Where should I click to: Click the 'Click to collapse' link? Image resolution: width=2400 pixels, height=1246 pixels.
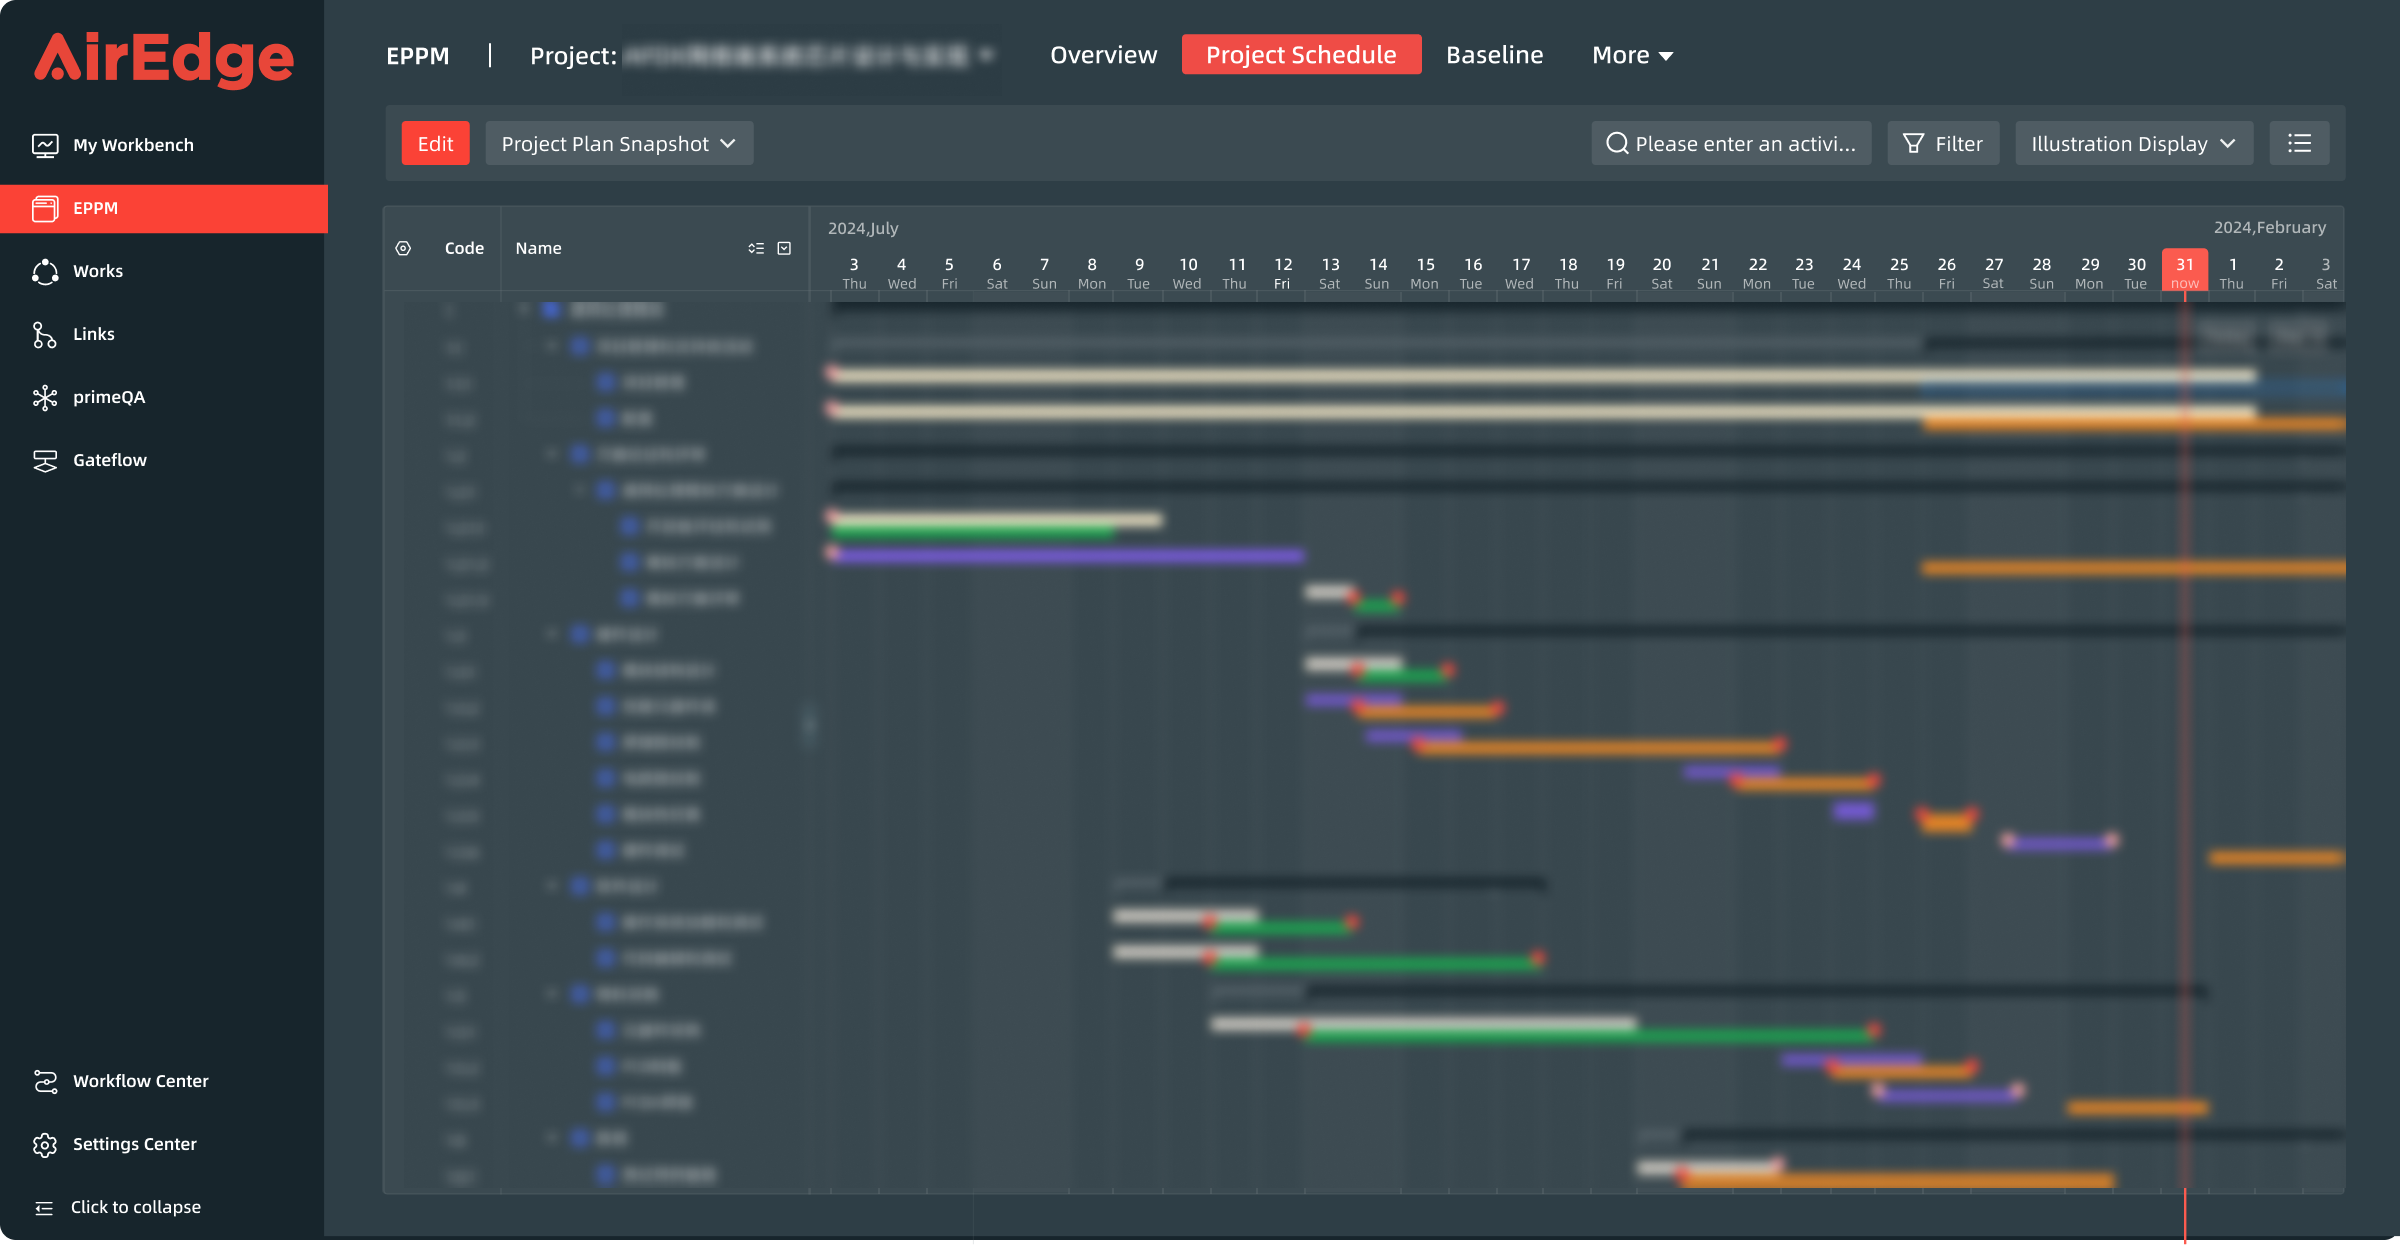135,1207
